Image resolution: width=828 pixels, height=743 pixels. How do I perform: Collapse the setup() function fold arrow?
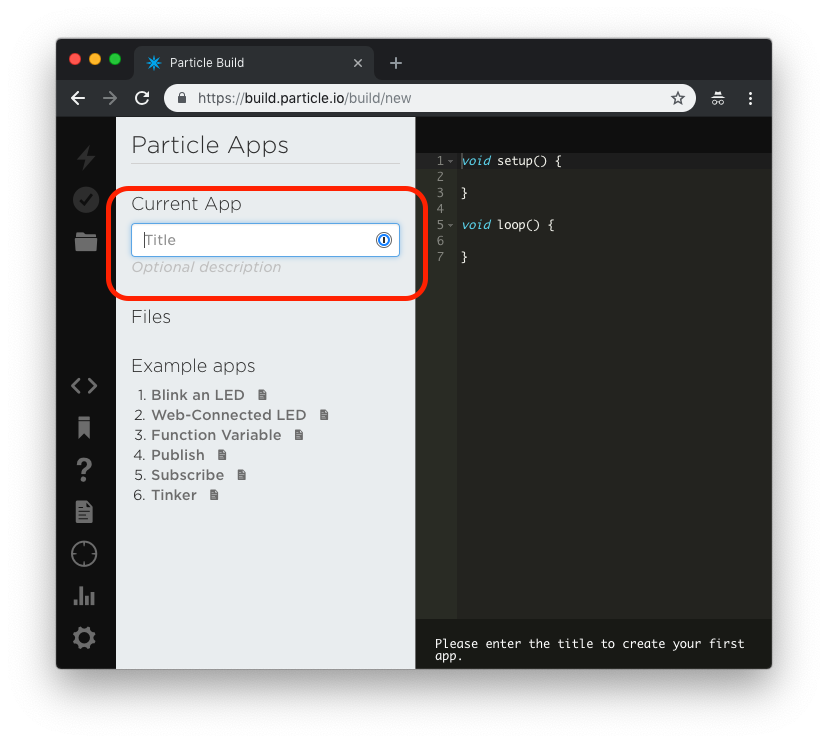pyautogui.click(x=451, y=161)
